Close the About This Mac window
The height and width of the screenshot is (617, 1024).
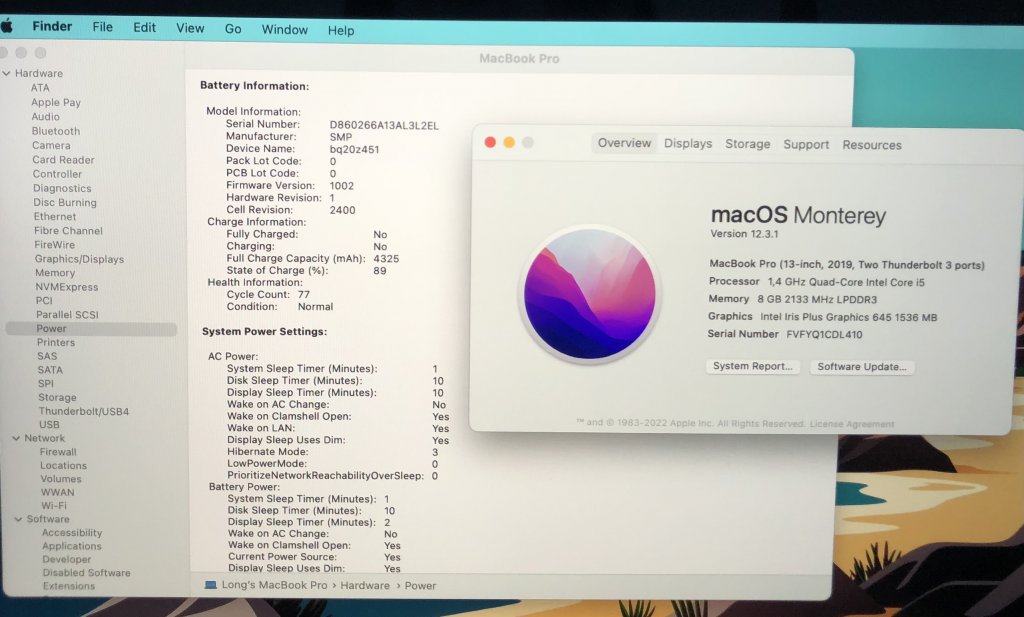[x=490, y=142]
